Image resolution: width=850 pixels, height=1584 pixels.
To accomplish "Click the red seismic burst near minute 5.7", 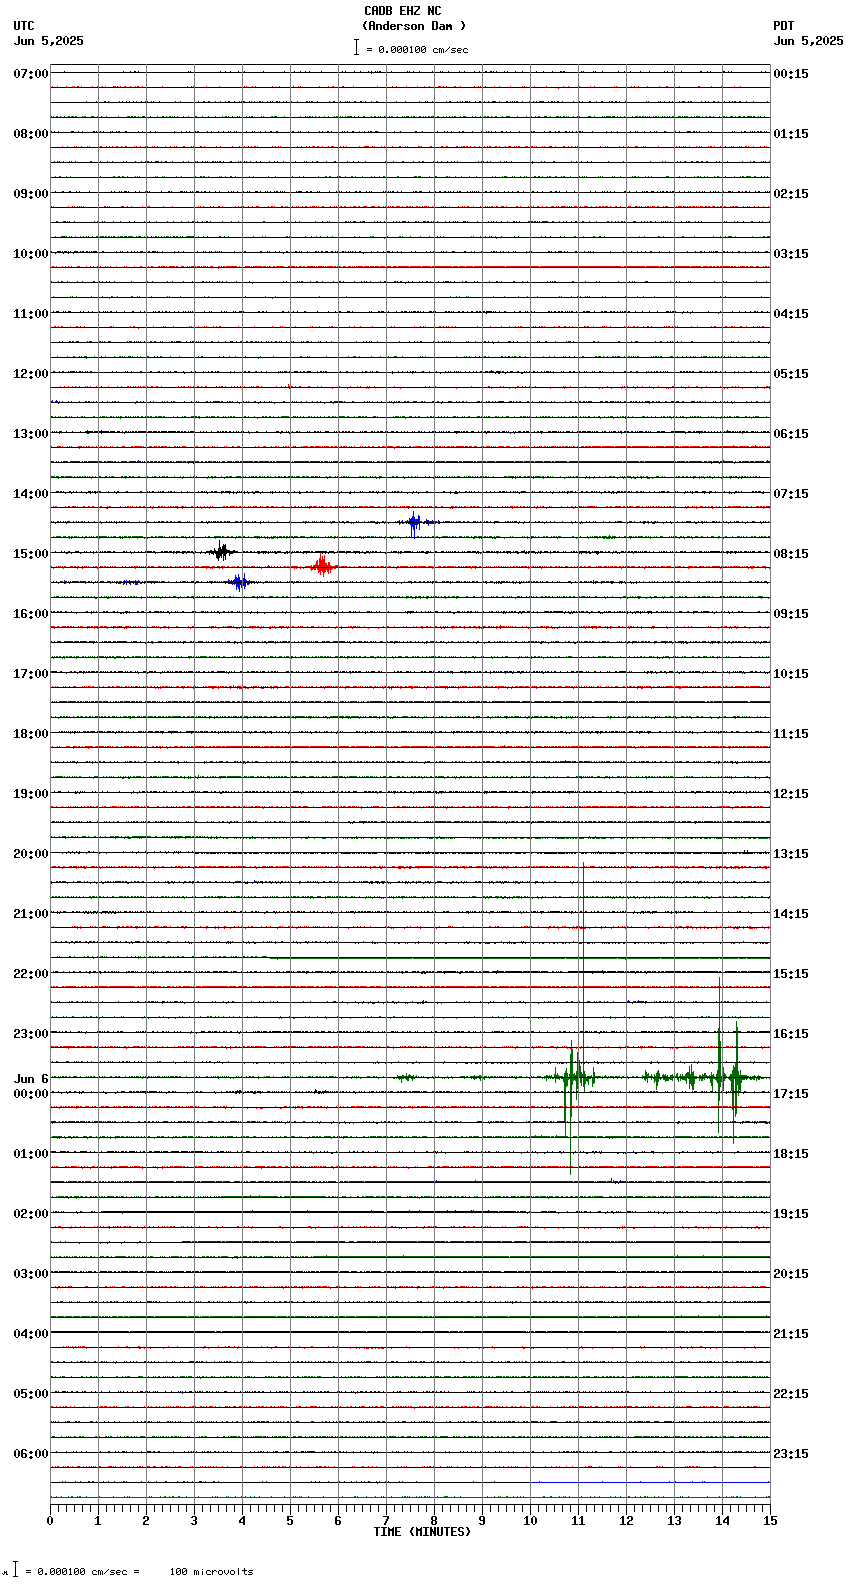I will pos(322,566).
